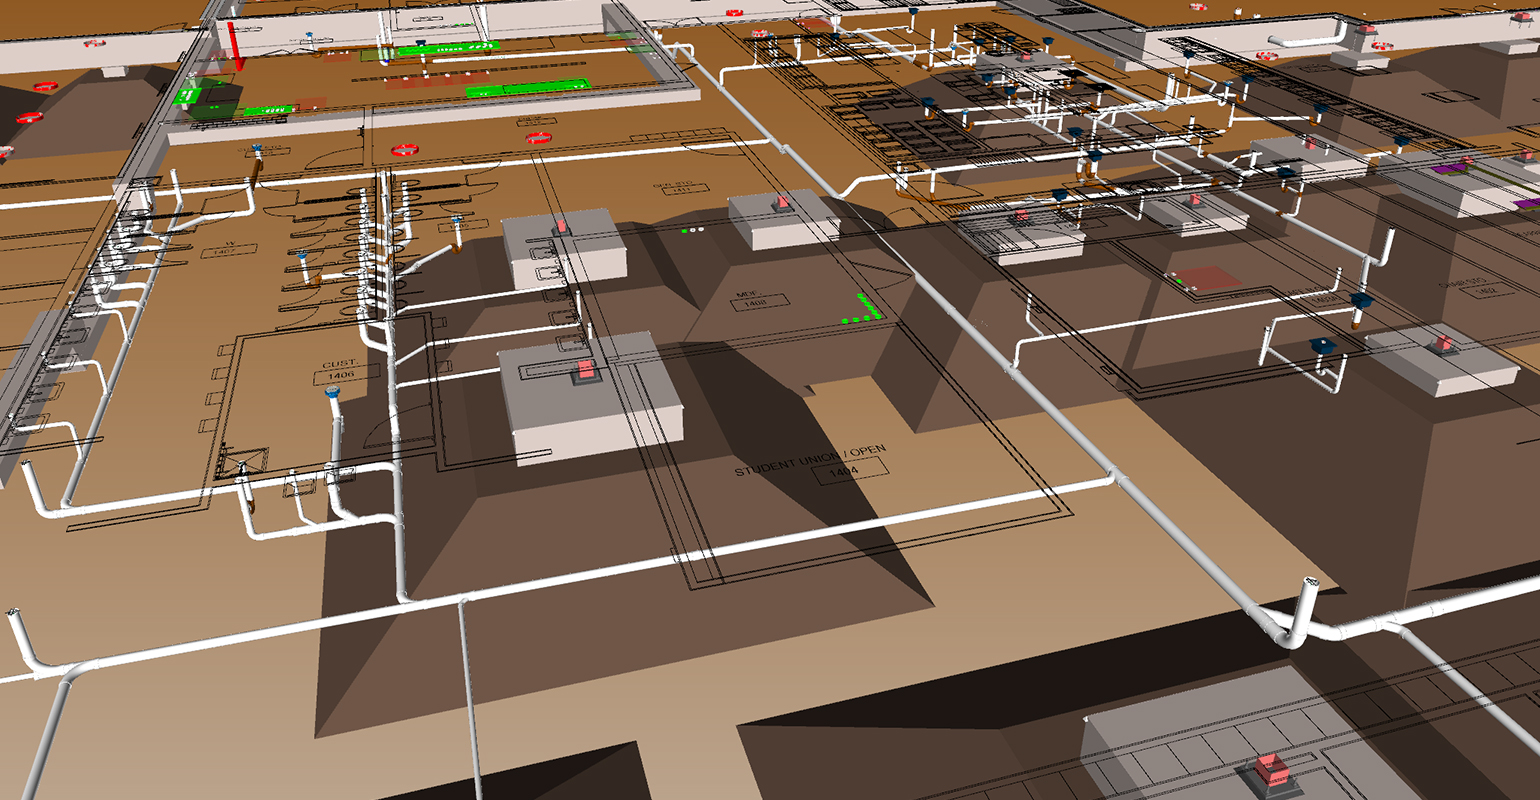Select the vertical pipe dropping at bottom center
1540x800 pixels.
468,690
